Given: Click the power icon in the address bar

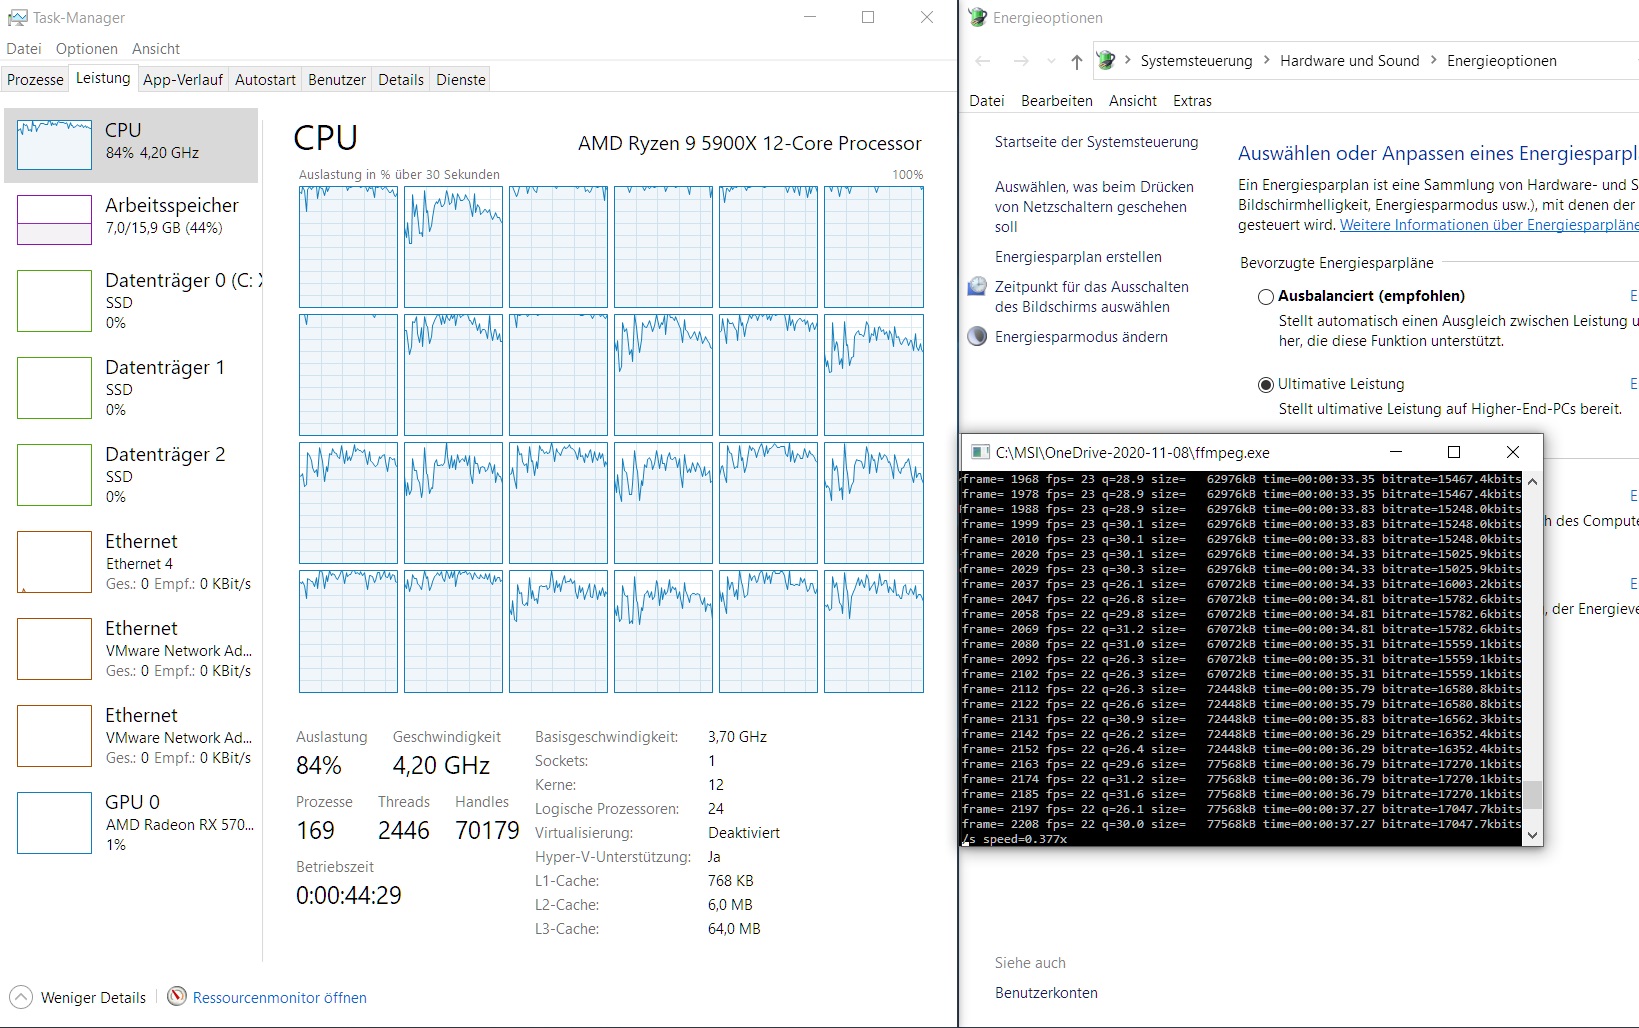Looking at the screenshot, I should (x=1105, y=60).
